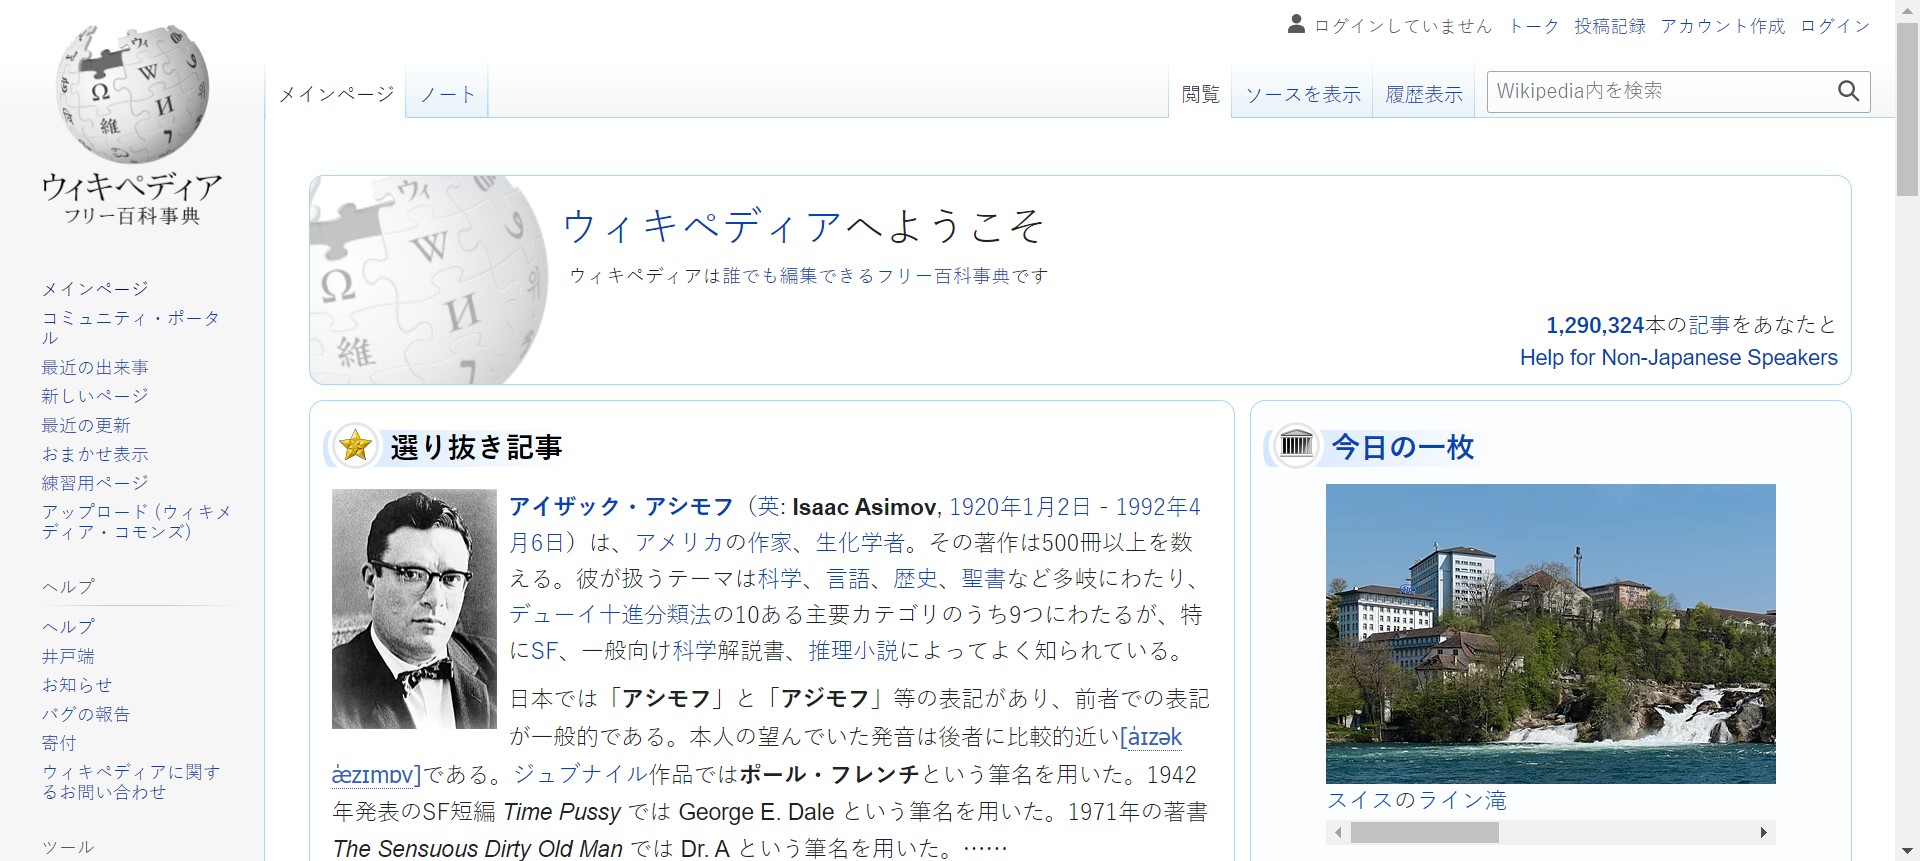Open the スイスのライン滝 caption link
The image size is (1920, 861).
(1417, 800)
